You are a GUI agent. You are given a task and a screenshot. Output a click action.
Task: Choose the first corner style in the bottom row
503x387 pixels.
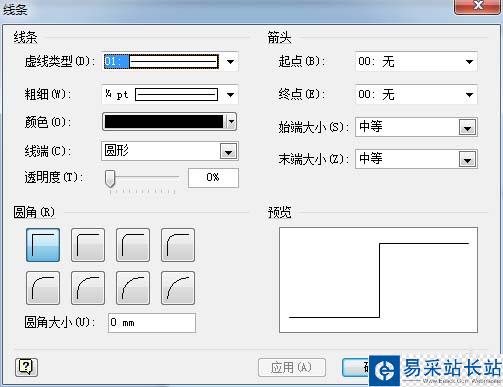43,288
